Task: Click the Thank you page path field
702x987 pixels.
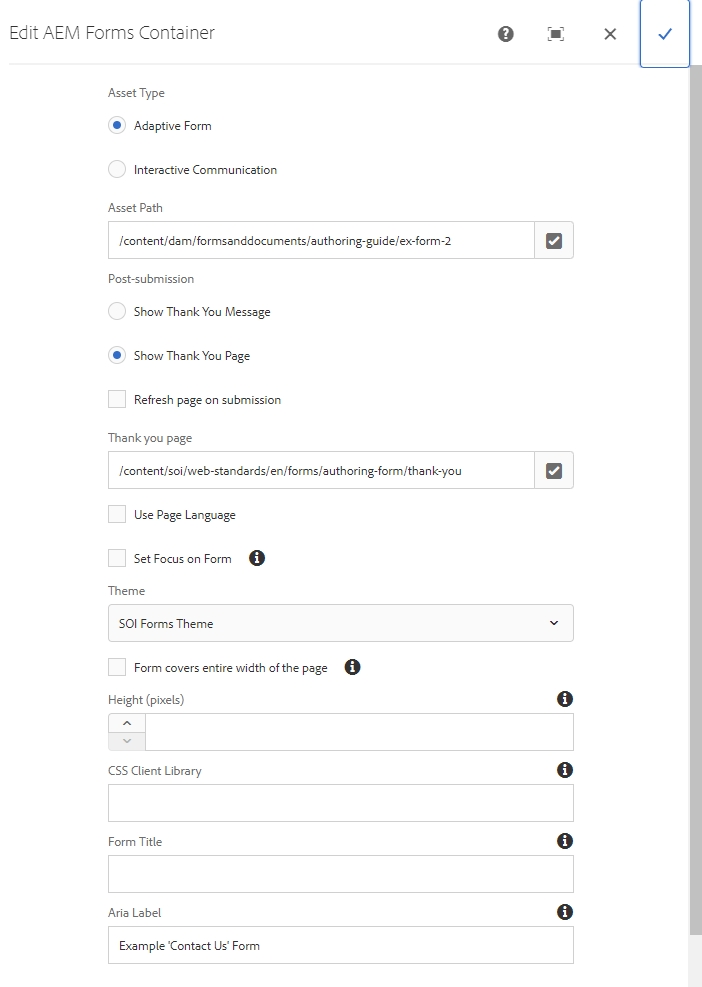Action: (321, 470)
